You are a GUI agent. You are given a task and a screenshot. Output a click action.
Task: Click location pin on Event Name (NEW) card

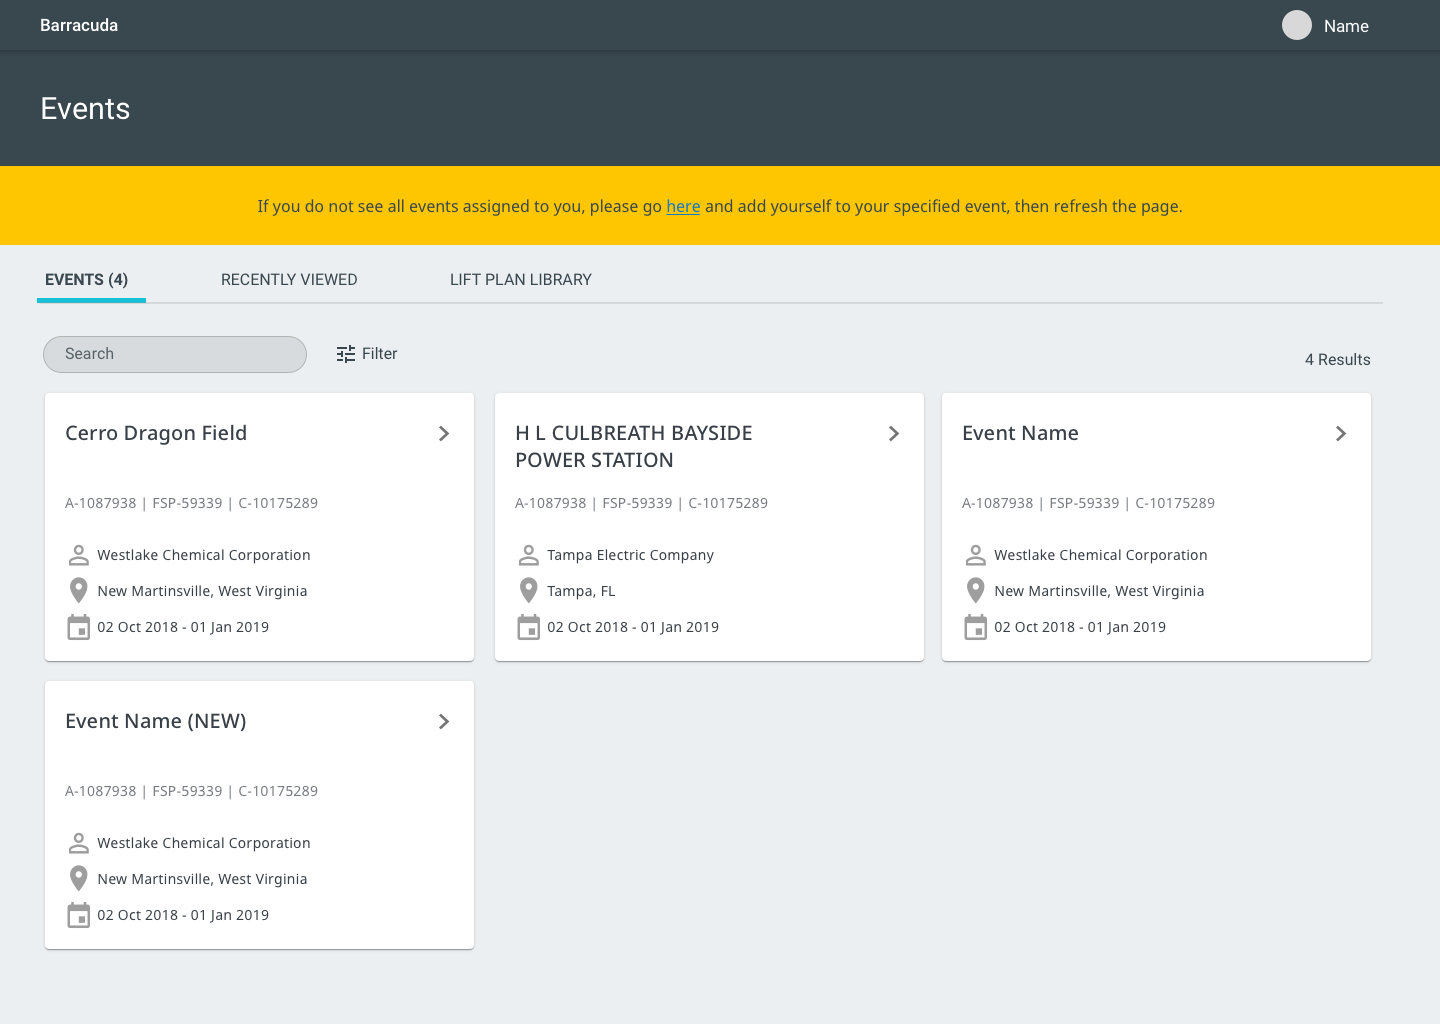(x=79, y=879)
